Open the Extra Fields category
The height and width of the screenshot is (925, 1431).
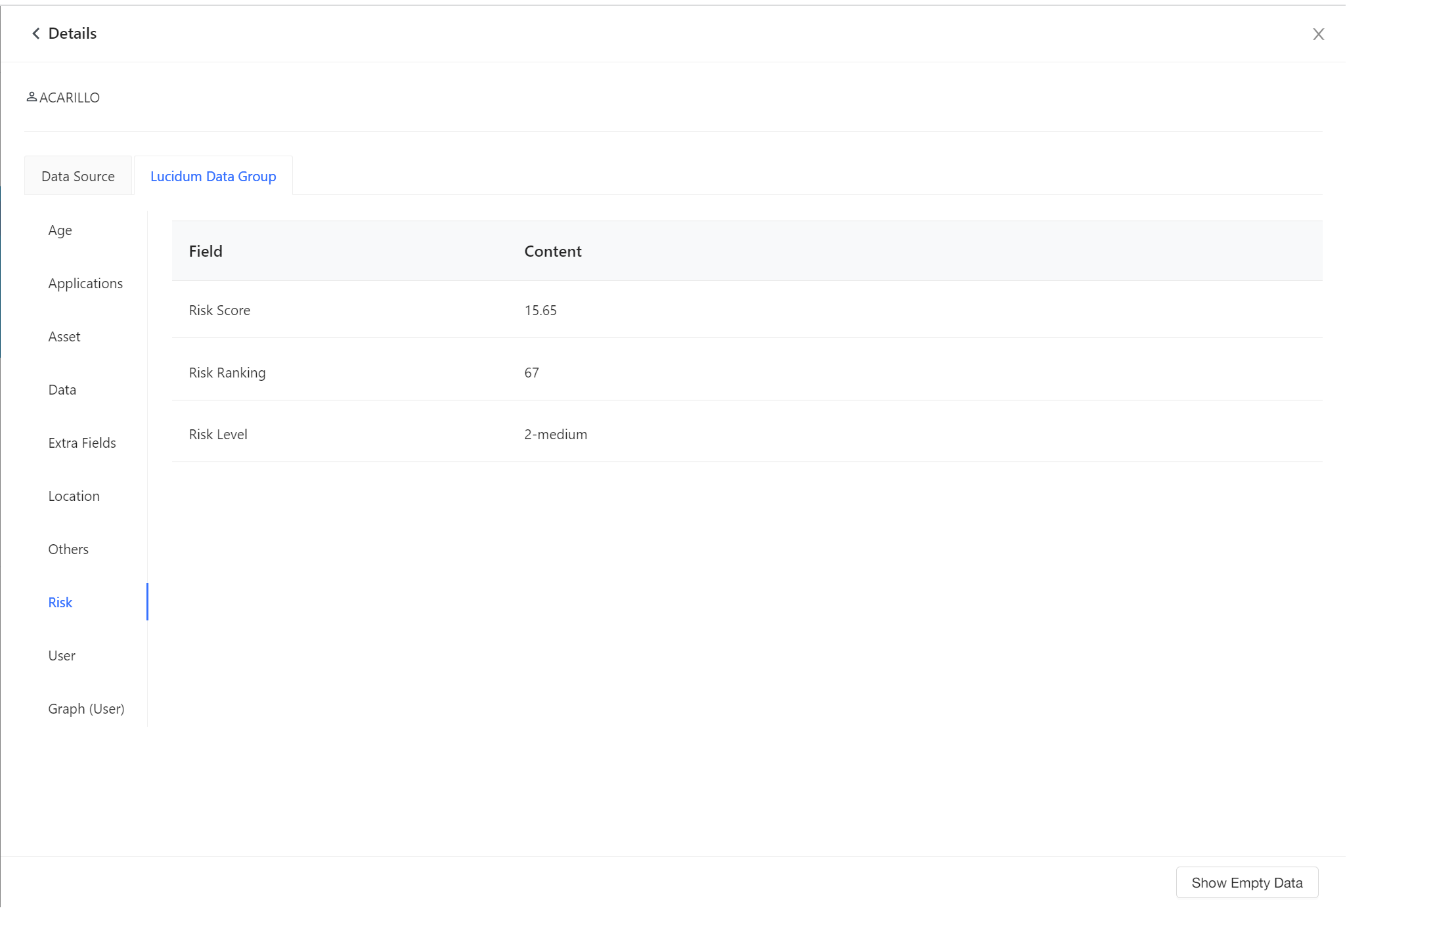click(x=82, y=443)
